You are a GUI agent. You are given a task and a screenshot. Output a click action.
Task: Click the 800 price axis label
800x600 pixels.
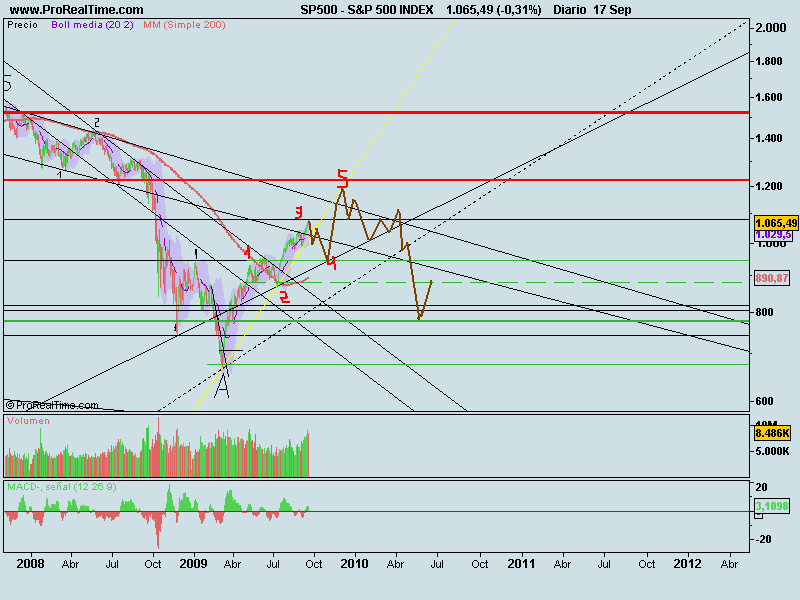point(764,312)
